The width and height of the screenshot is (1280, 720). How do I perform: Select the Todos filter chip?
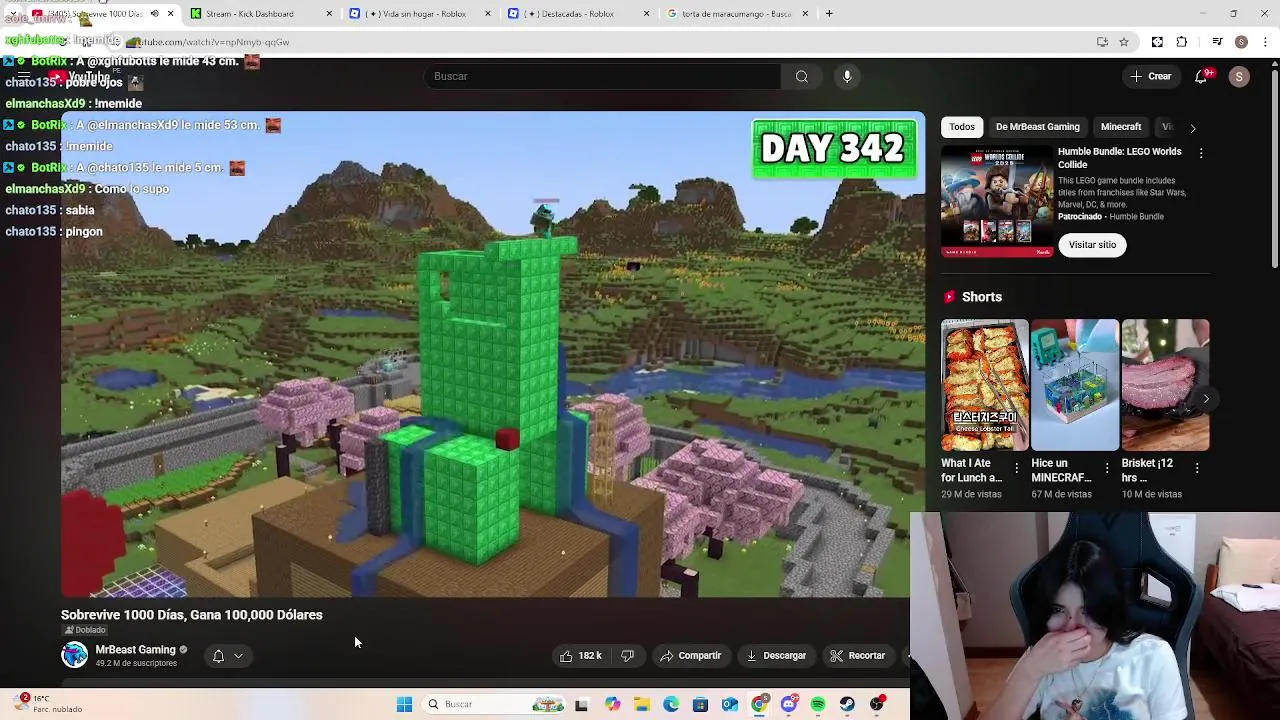click(962, 127)
